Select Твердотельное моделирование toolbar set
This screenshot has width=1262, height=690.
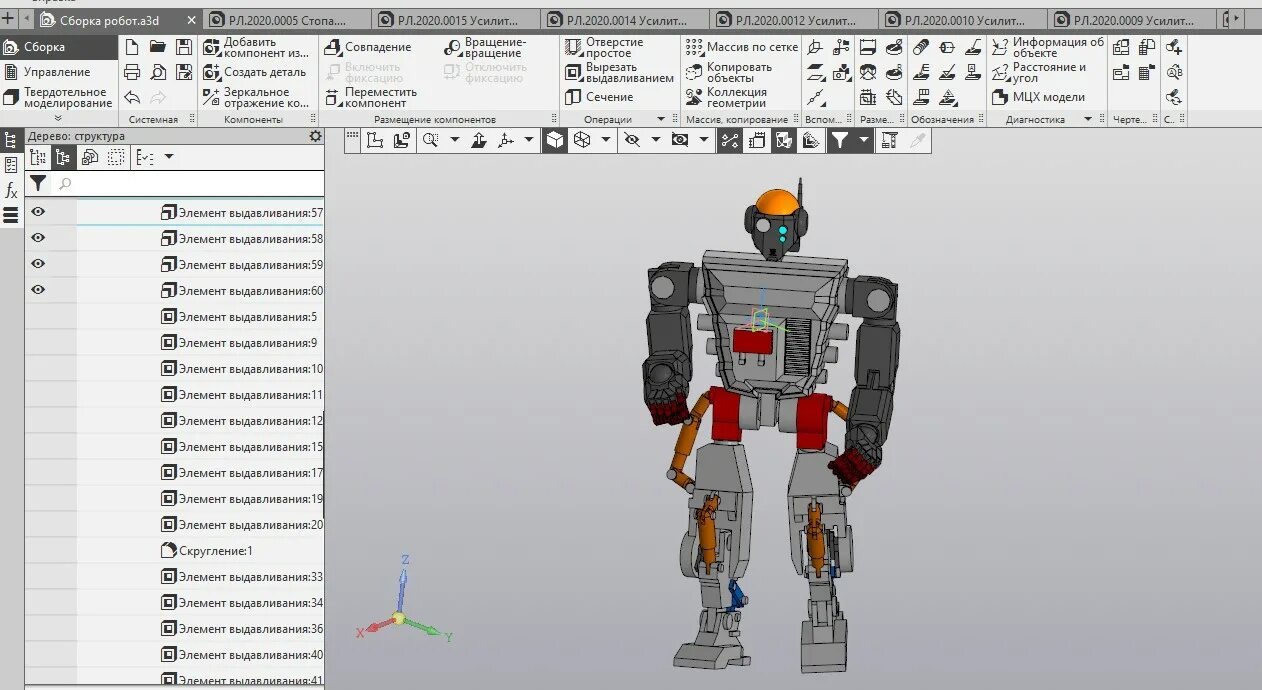click(58, 98)
